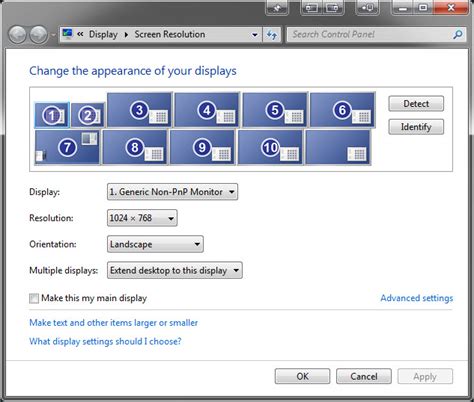474x402 pixels.
Task: Open the Orientation dropdown
Action: click(155, 244)
